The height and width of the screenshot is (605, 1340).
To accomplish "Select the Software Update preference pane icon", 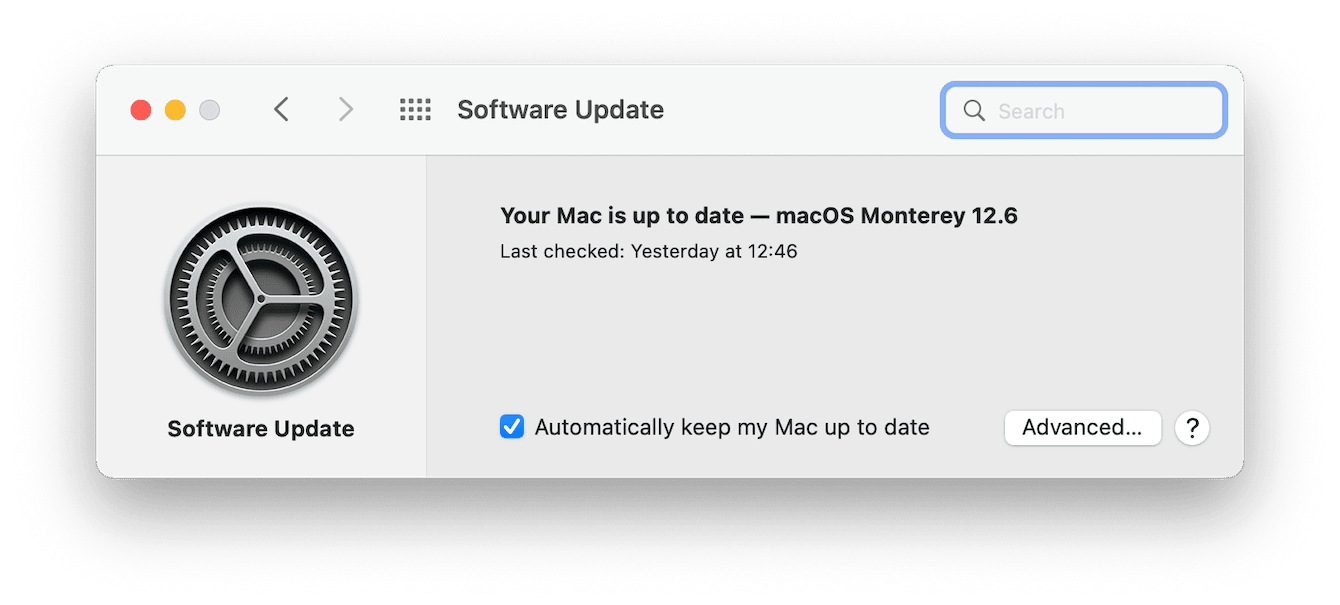I will (261, 300).
